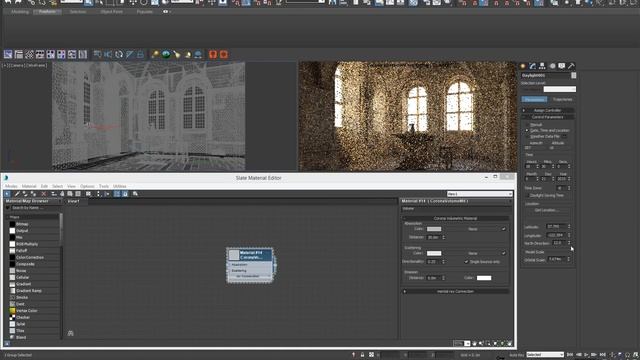Screen dimensions: 640x360
Task: Select Material #14 node in View1
Action: [250, 265]
